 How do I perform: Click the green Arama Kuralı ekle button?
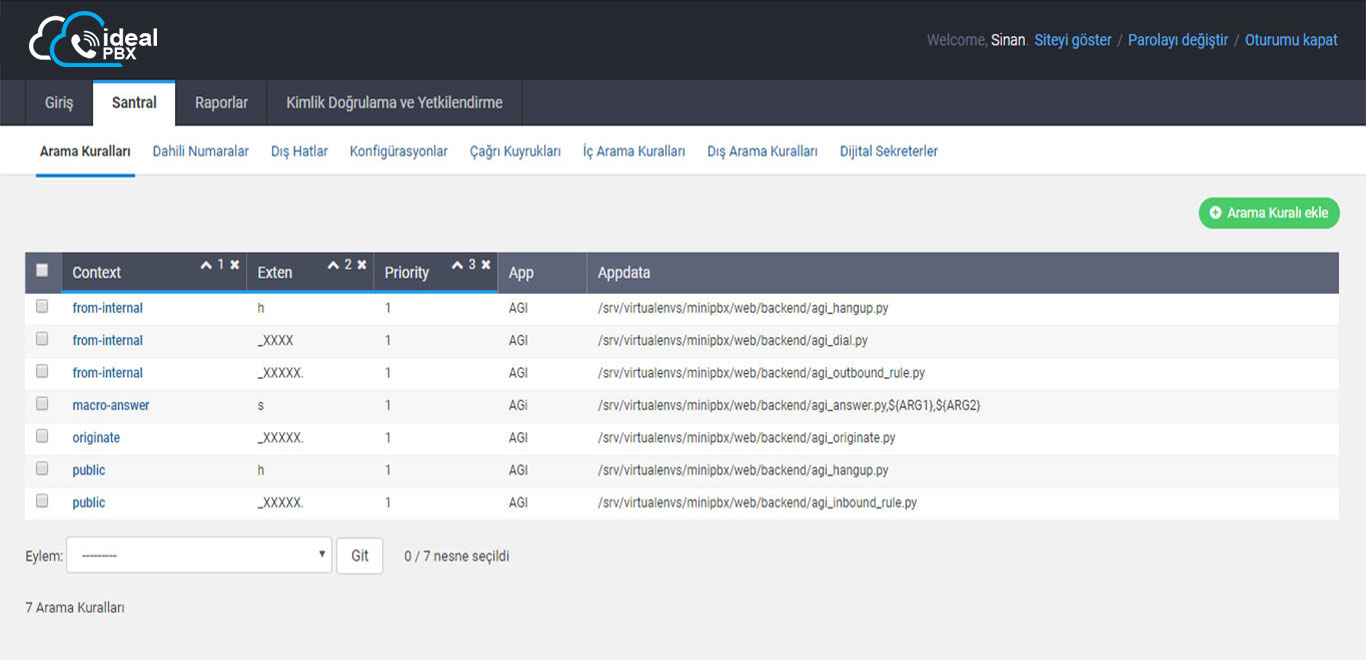pyautogui.click(x=1268, y=213)
